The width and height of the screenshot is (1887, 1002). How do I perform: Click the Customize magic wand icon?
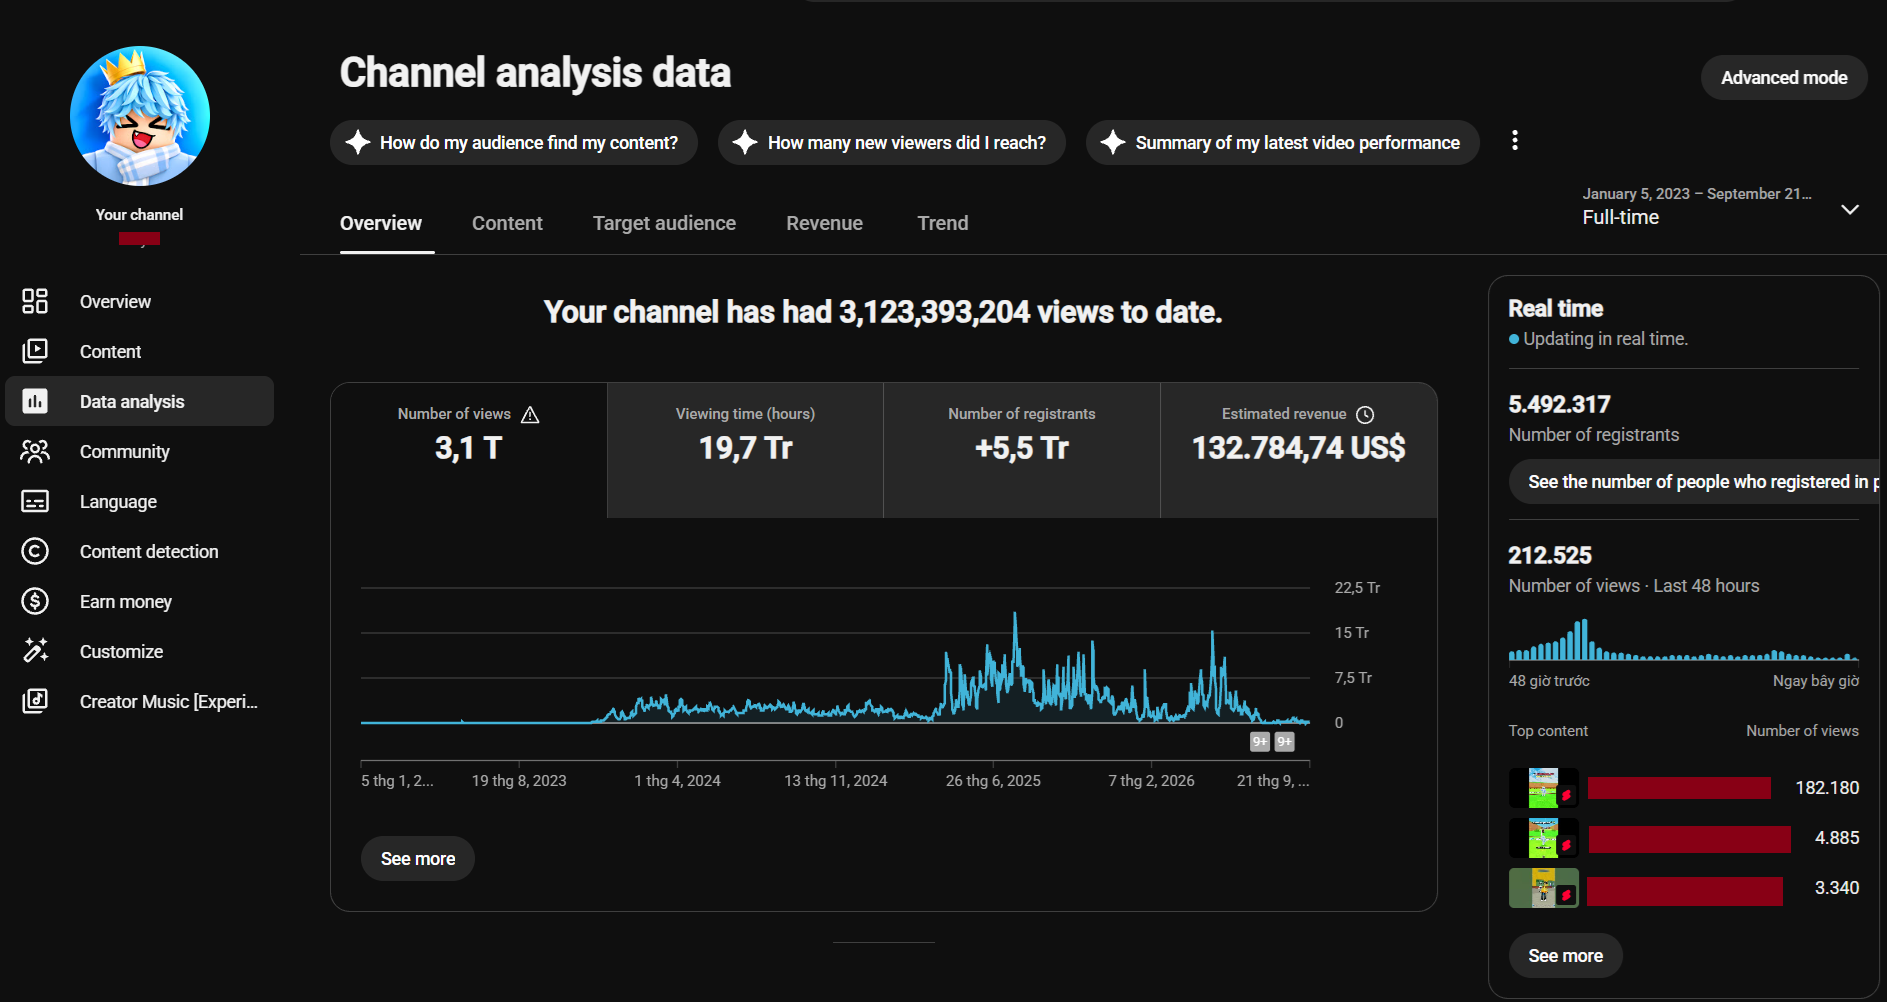35,651
